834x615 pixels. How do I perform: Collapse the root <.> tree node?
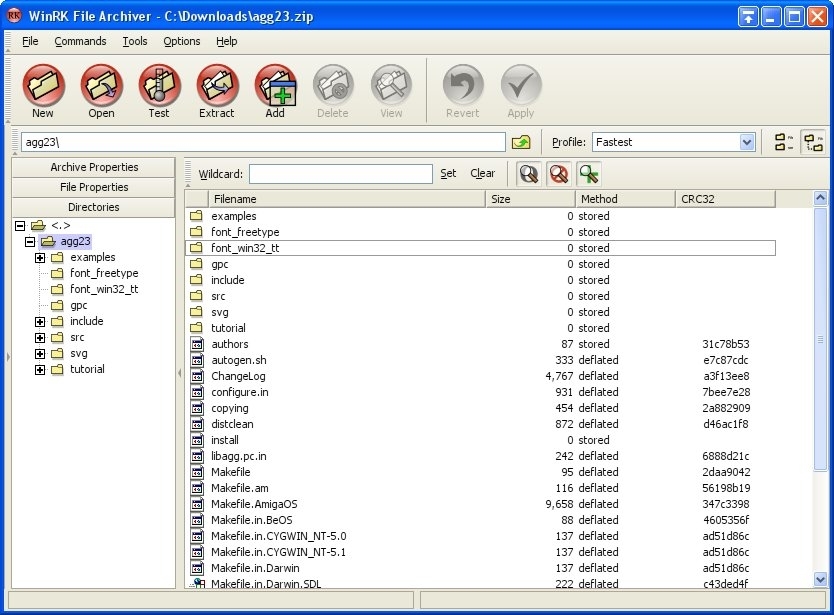(20, 226)
